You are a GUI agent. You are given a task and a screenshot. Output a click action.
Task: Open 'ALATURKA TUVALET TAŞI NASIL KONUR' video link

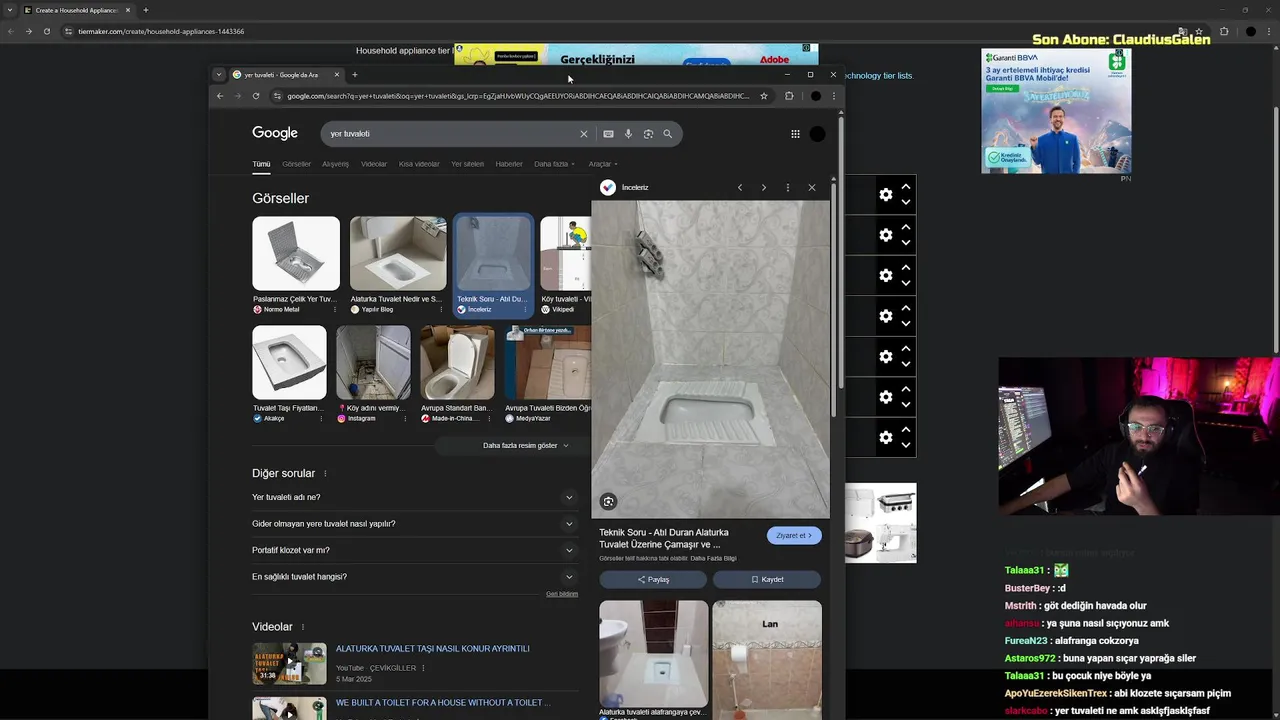[433, 649]
